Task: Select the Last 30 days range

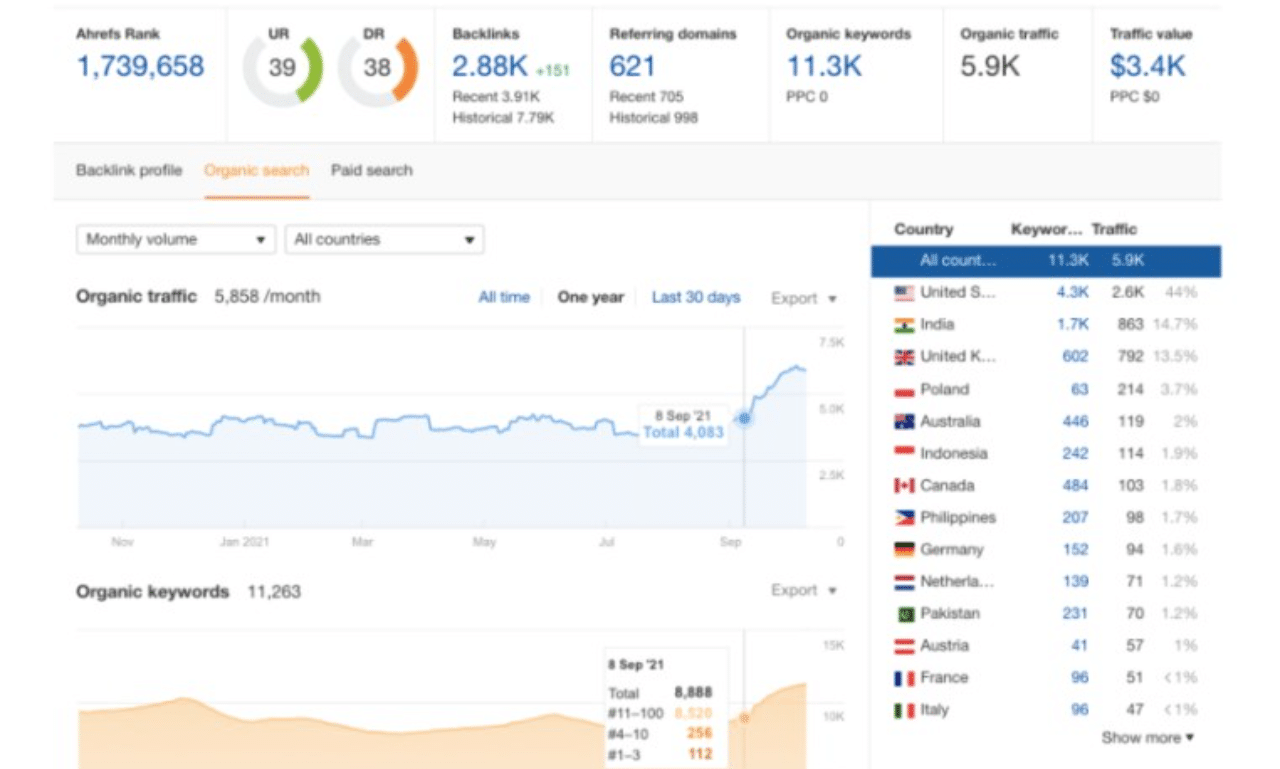Action: pyautogui.click(x=696, y=297)
